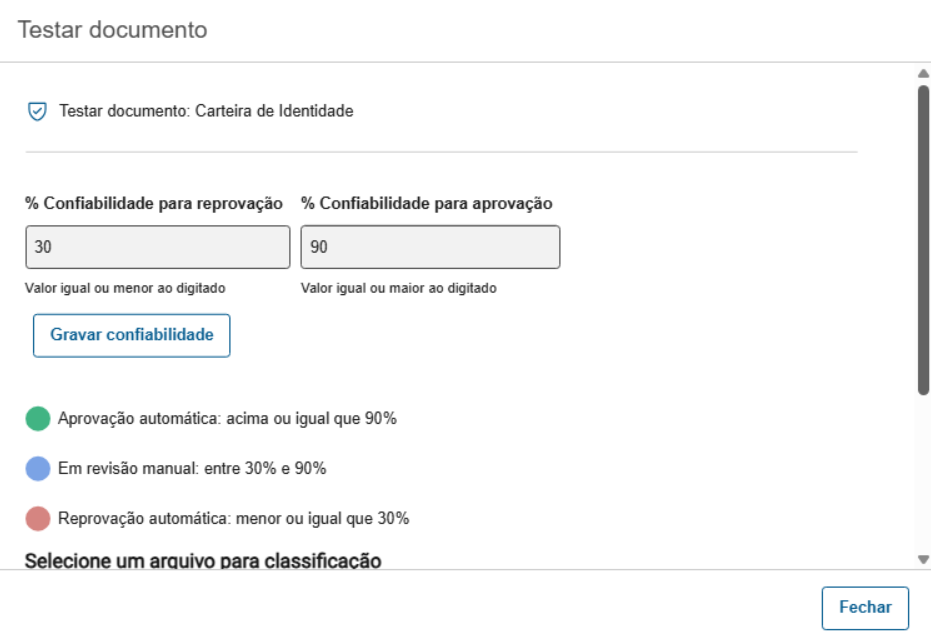This screenshot has width=931, height=641.
Task: Click the Testar documento dialog title
Action: [x=112, y=30]
